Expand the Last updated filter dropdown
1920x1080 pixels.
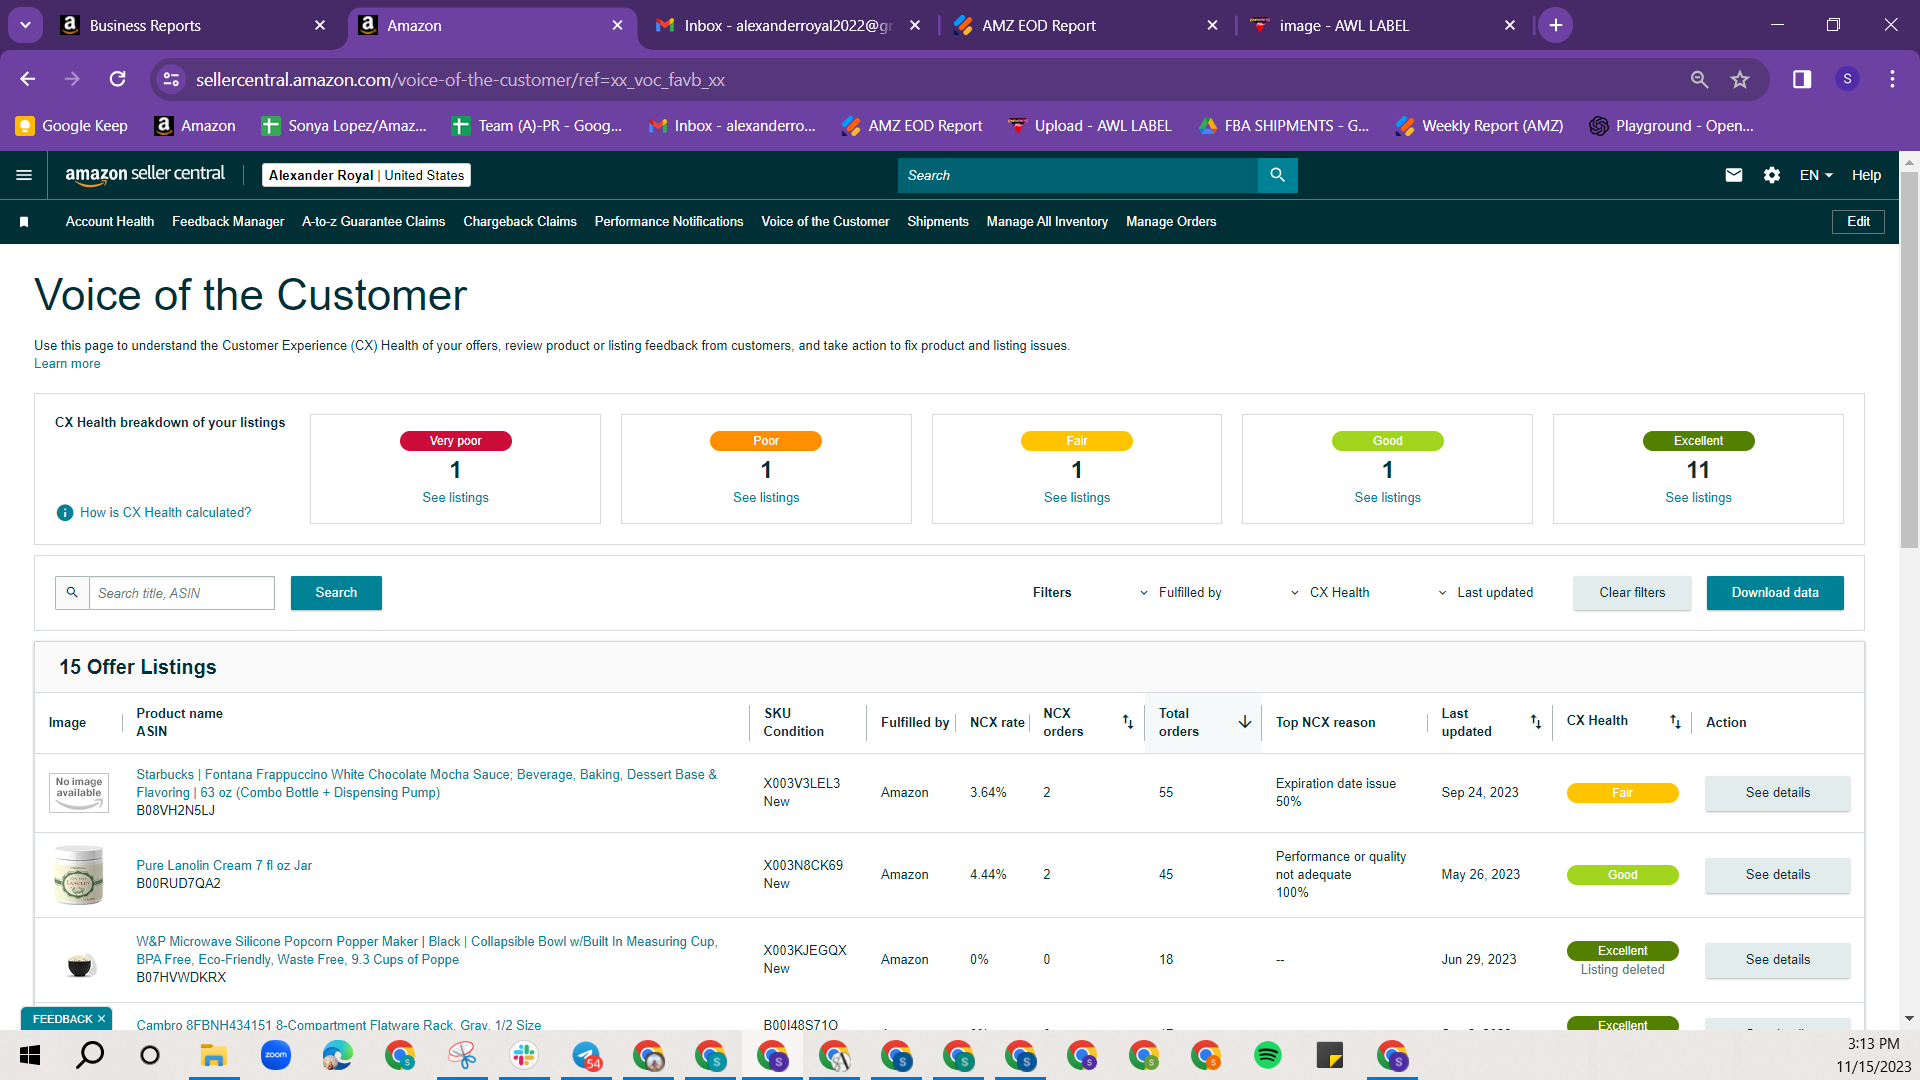(x=1485, y=593)
